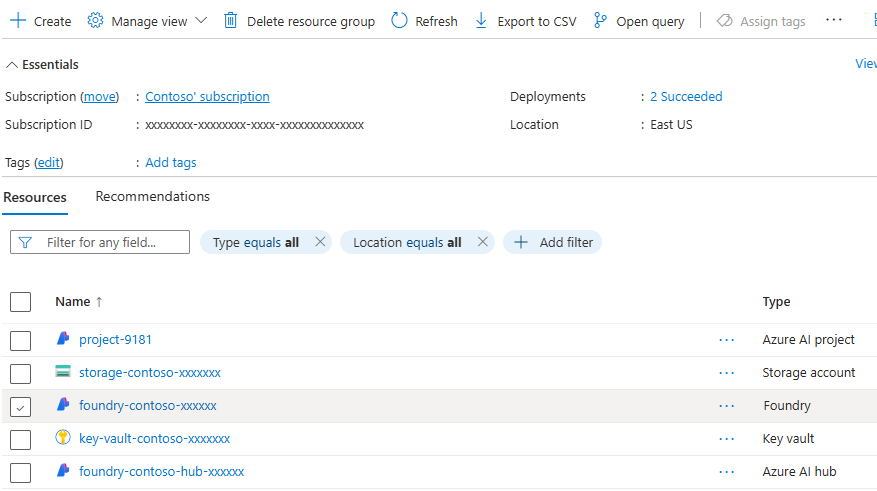
Task: Click the Filter for any field input box
Action: point(100,242)
